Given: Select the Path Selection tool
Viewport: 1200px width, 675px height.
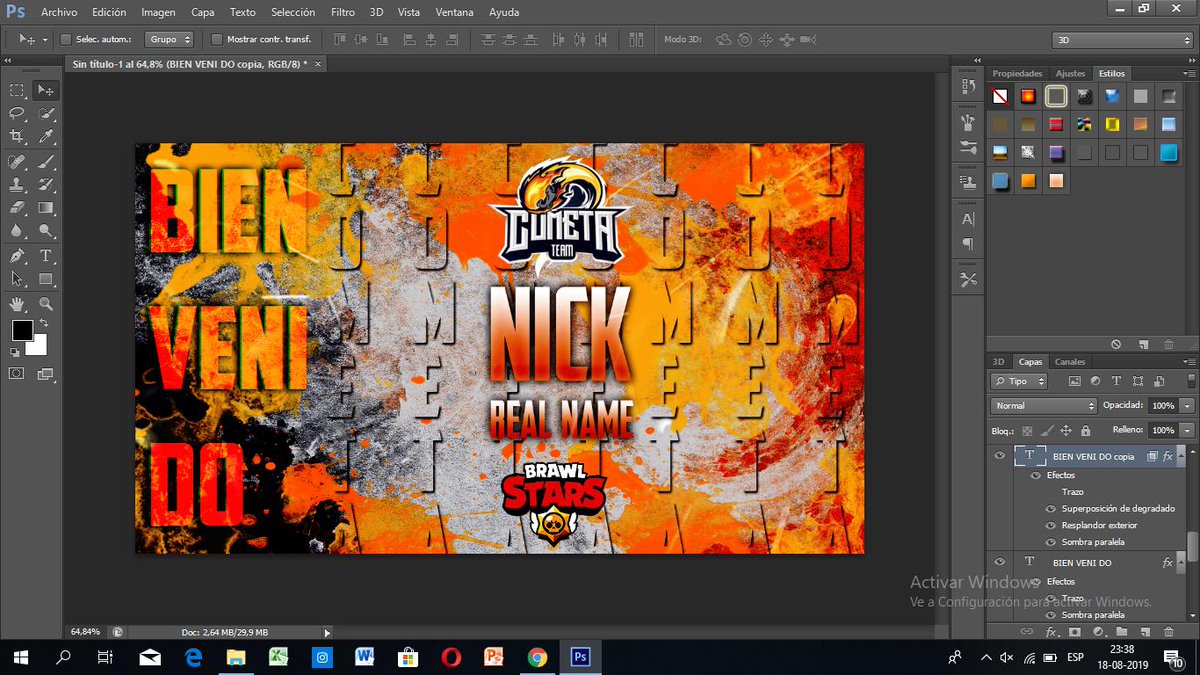Looking at the screenshot, I should 17,279.
